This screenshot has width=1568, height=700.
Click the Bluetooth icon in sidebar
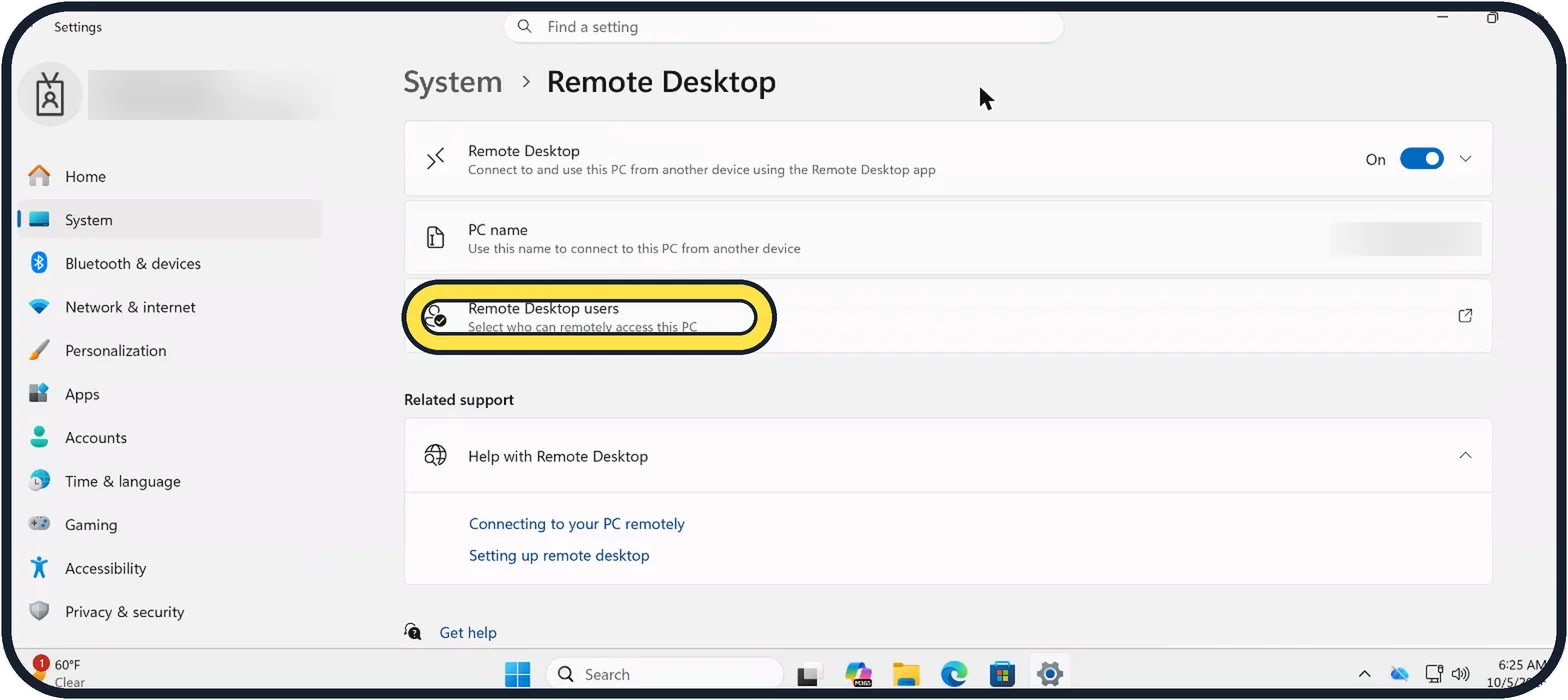tap(39, 263)
